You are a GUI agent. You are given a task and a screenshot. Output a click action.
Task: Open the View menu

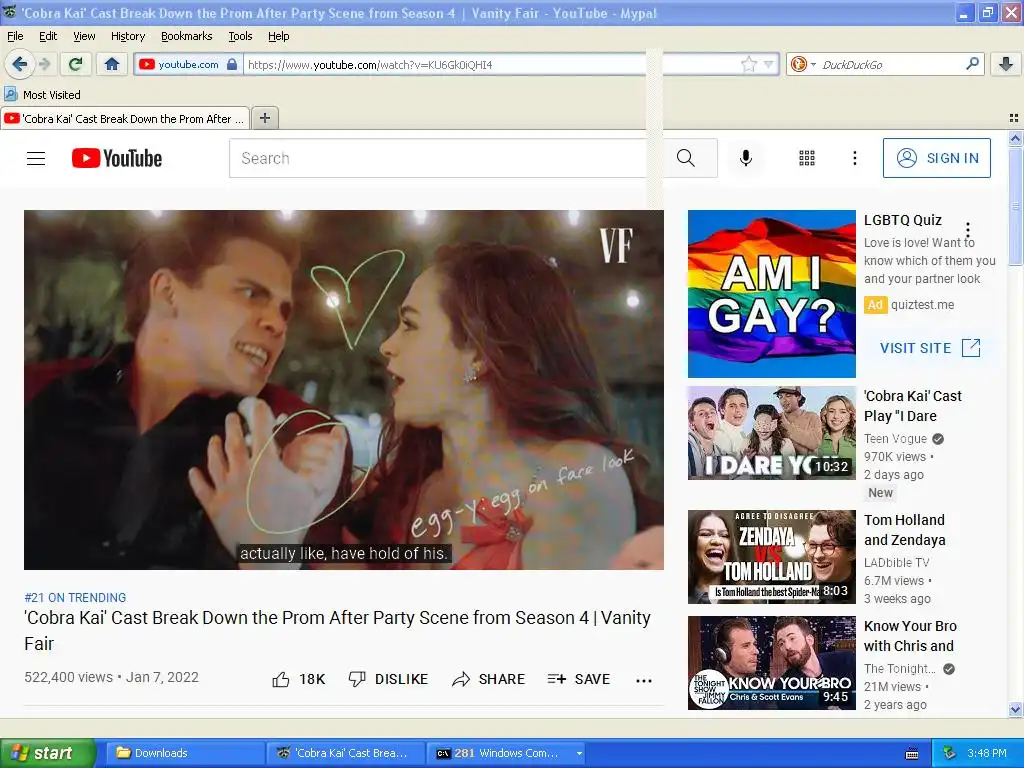84,36
